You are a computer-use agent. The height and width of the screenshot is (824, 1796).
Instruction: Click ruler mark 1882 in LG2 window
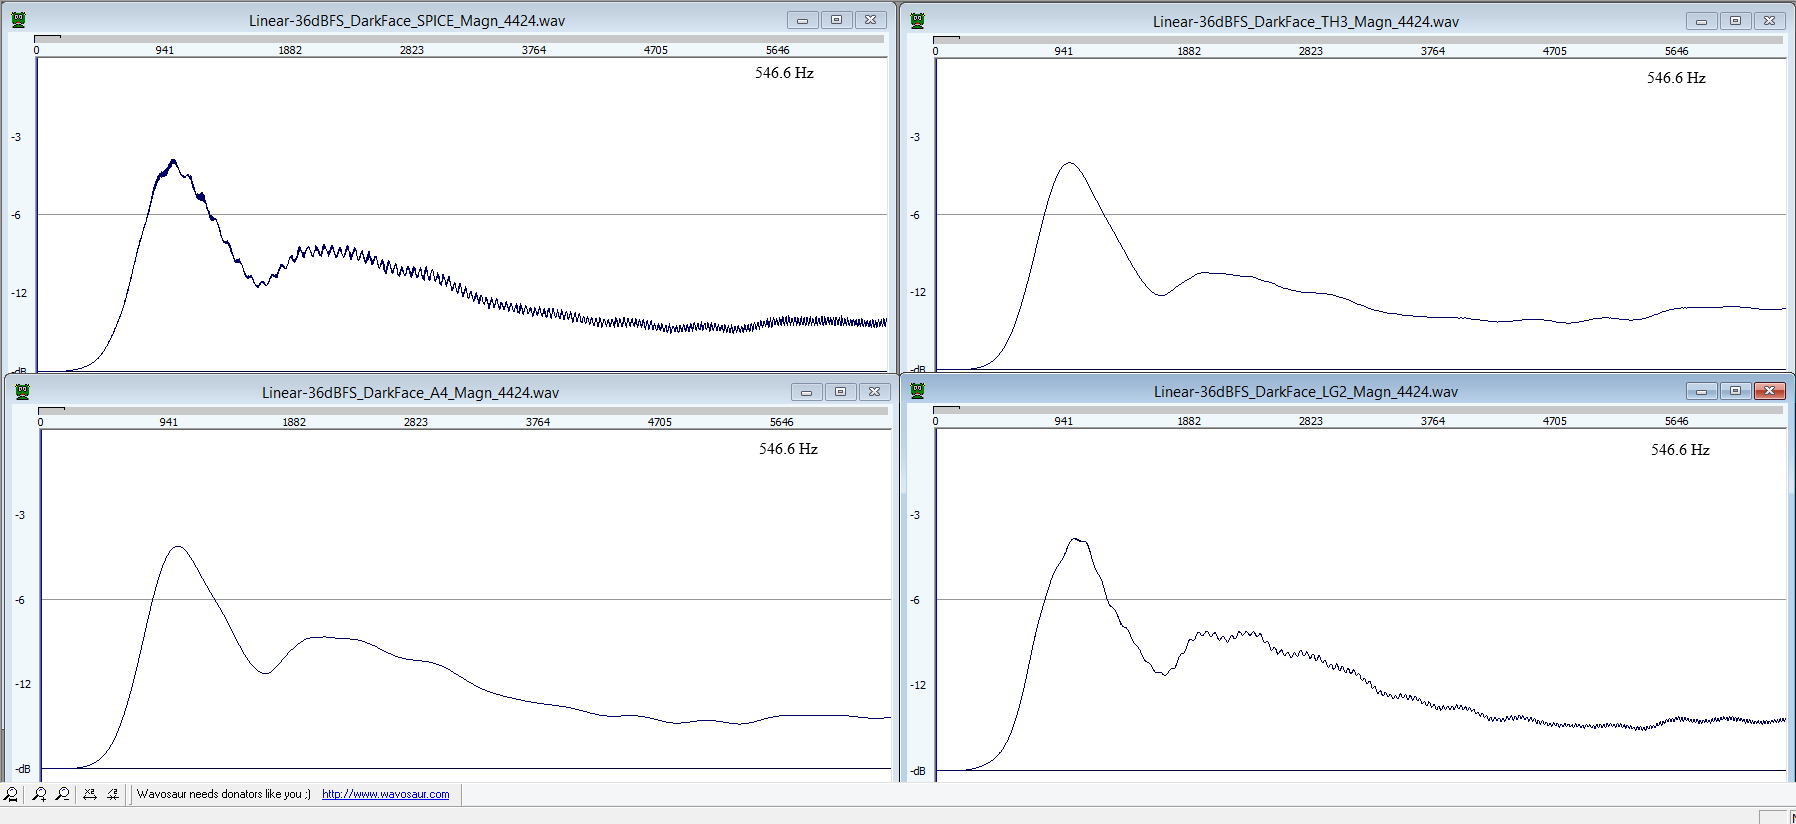point(1189,421)
